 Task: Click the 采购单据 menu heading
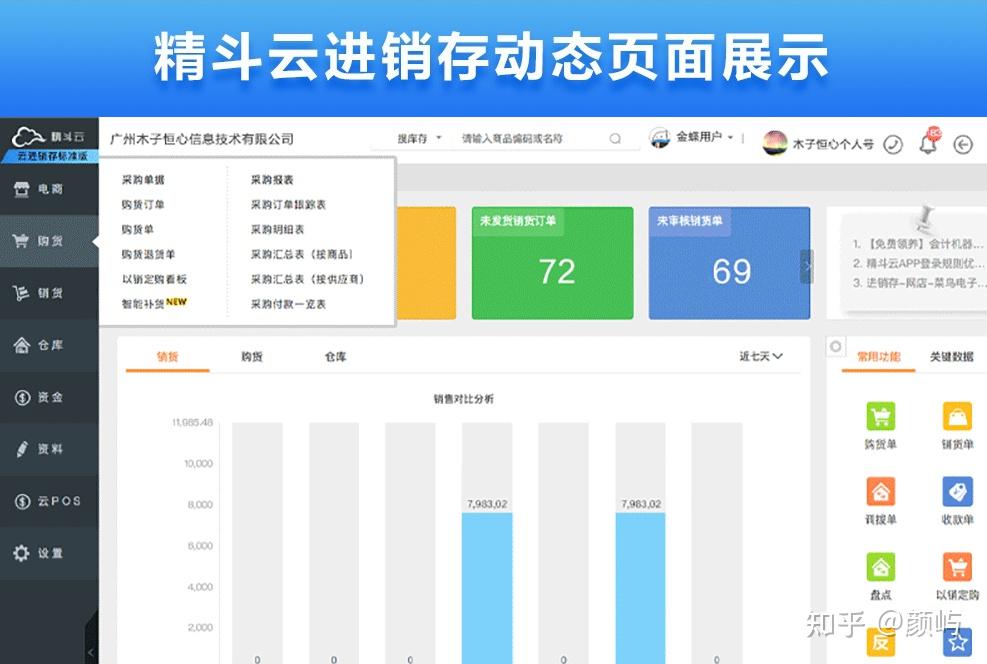[x=143, y=180]
